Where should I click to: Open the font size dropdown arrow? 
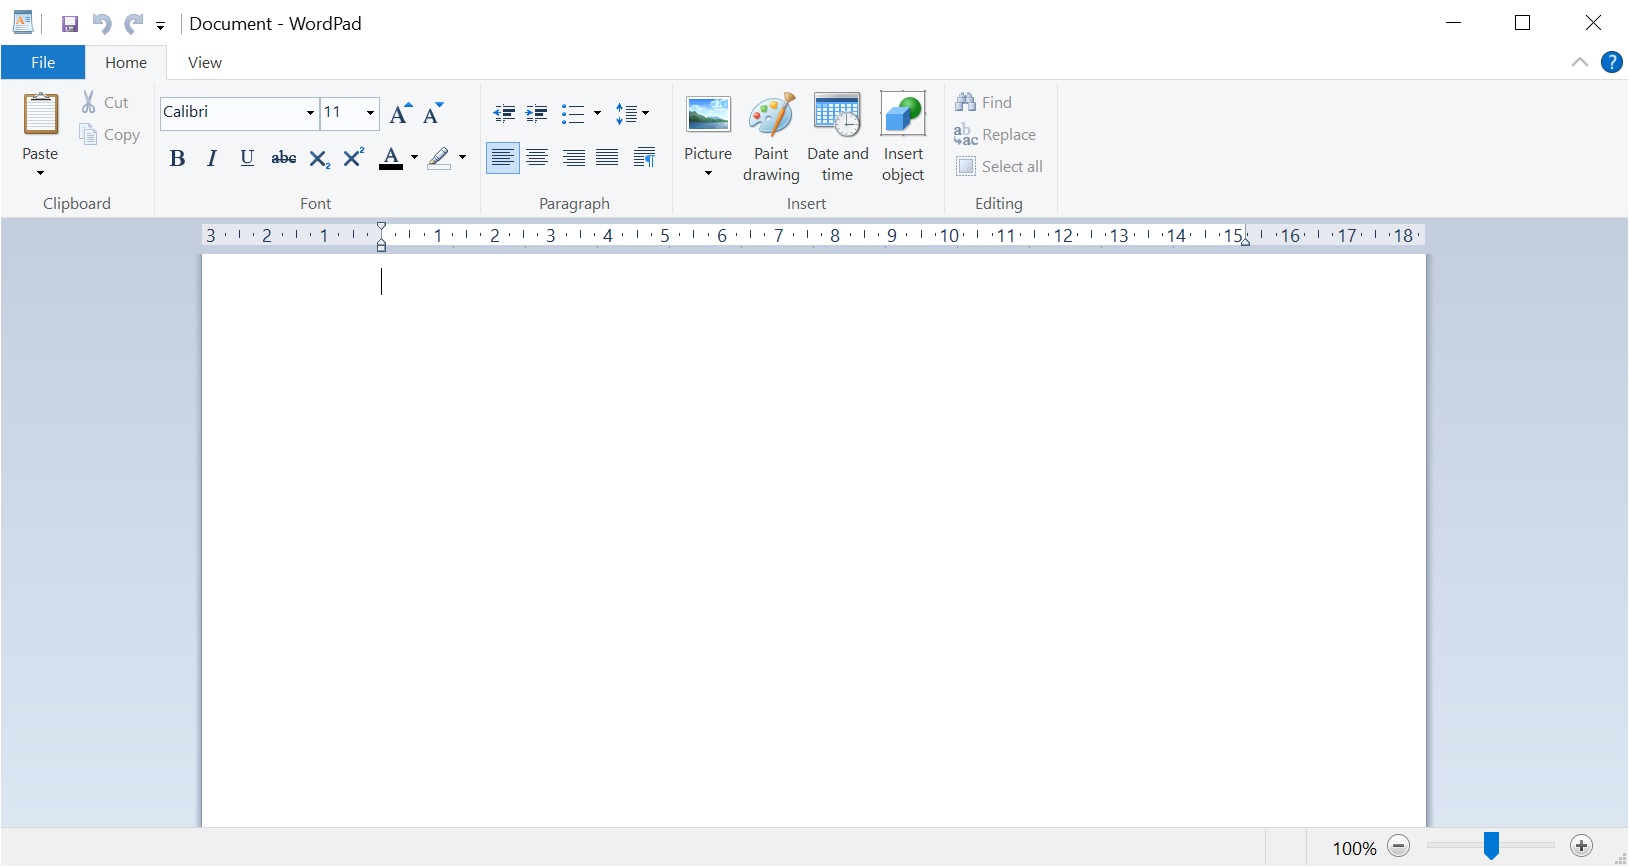pos(370,113)
